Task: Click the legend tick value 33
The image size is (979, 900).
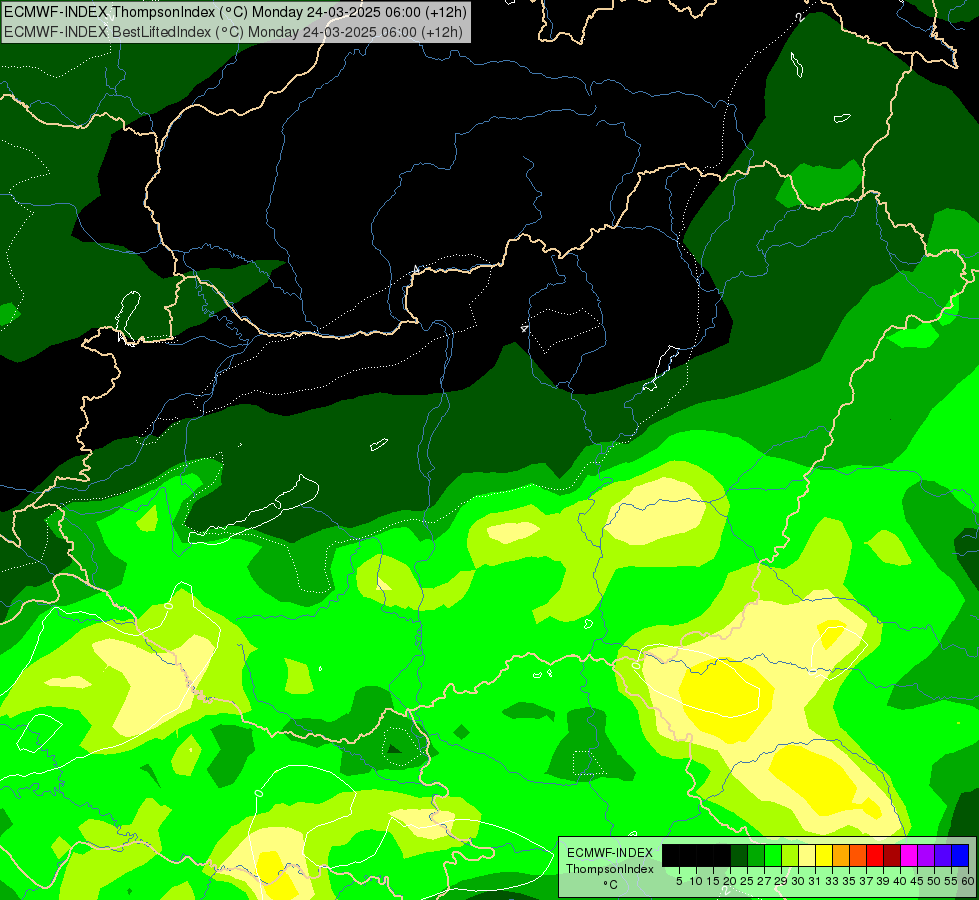Action: tap(832, 881)
